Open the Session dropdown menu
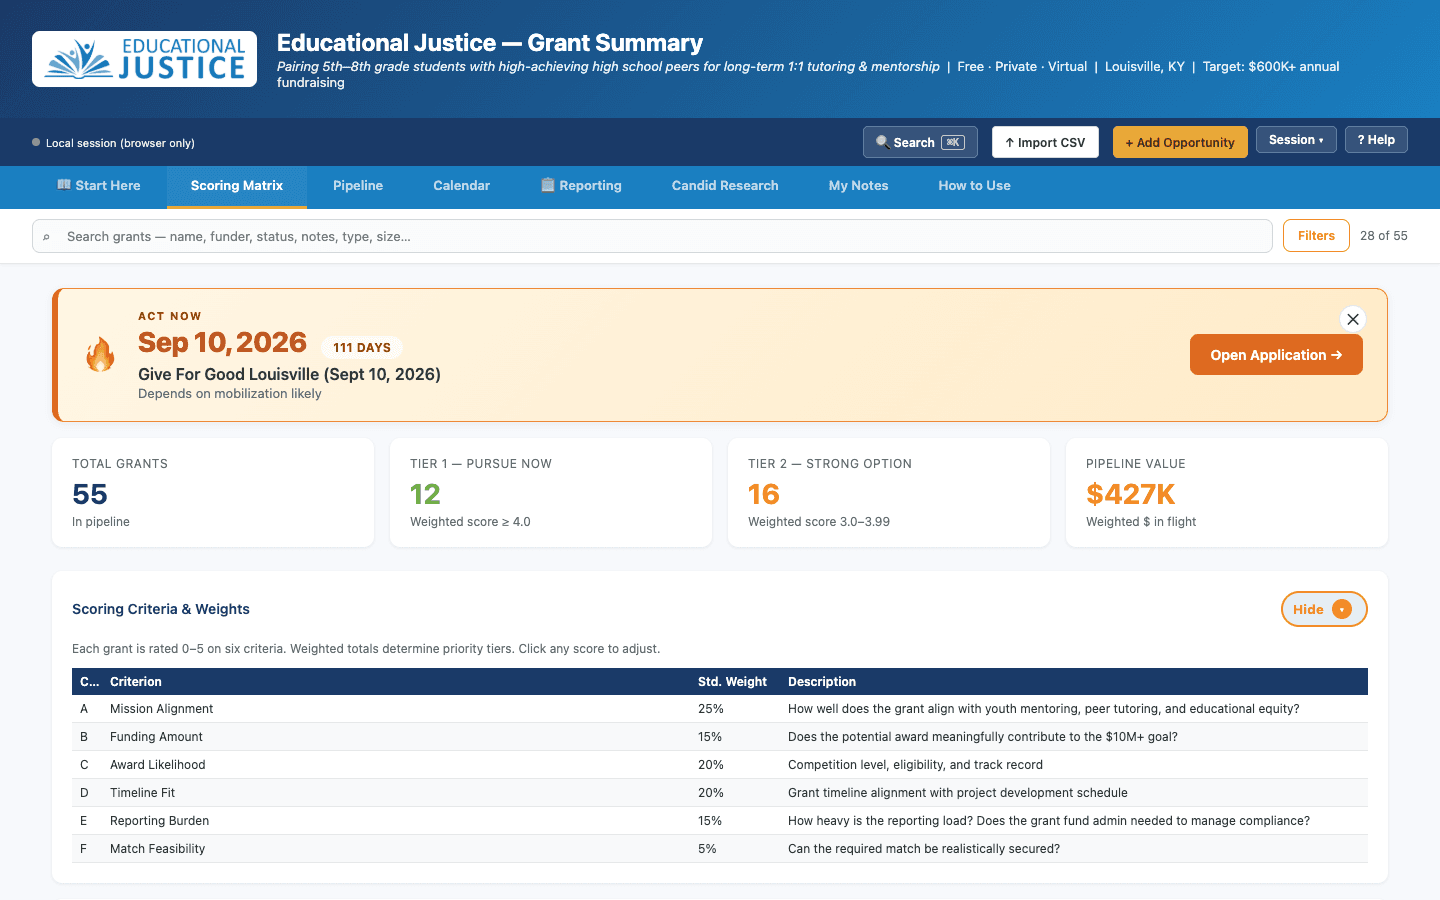This screenshot has height=900, width=1440. point(1296,140)
